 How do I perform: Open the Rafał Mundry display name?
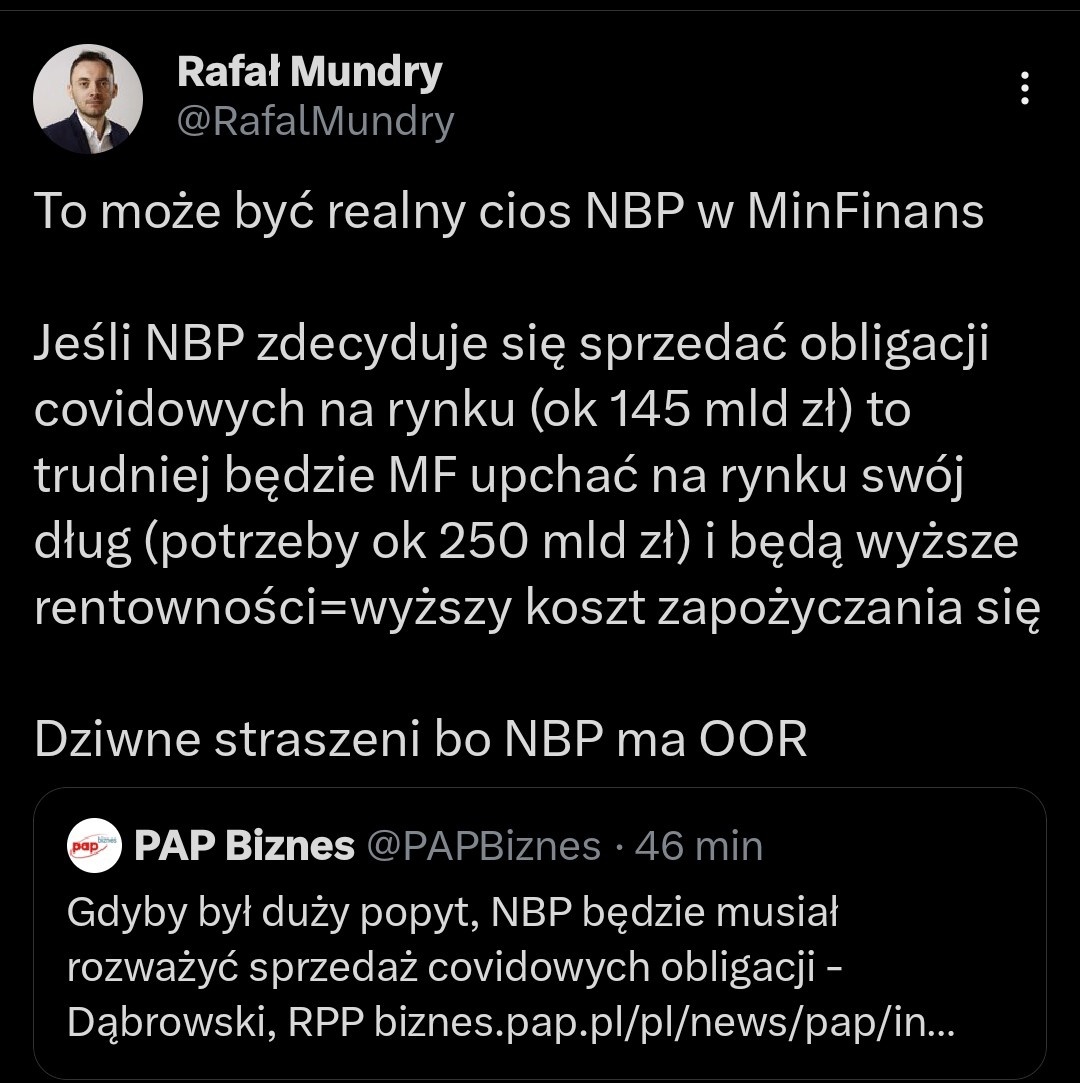(309, 71)
